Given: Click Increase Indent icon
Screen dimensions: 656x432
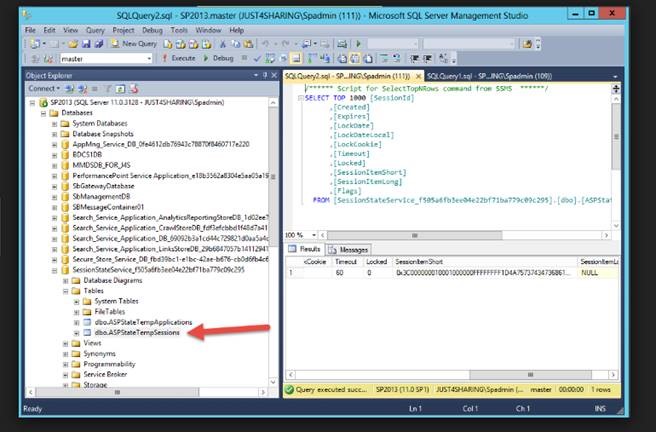Looking at the screenshot, I should 428,59.
